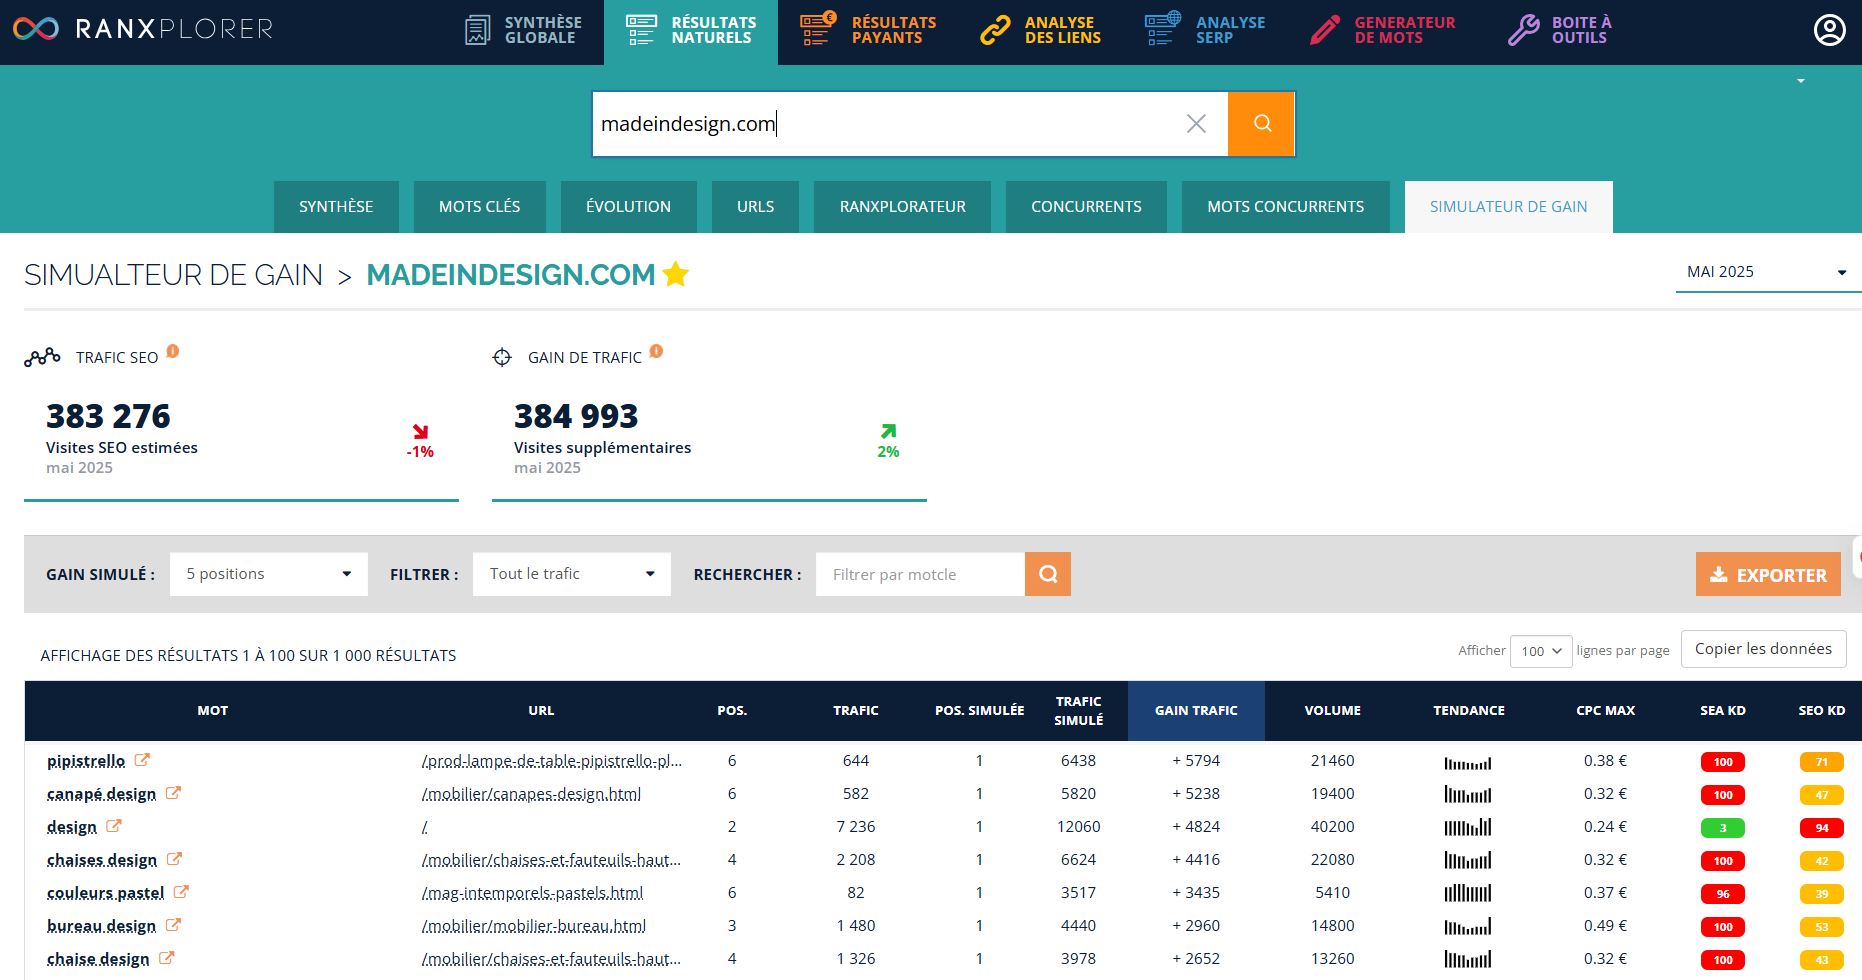Click the Gain de trafic info icon

pos(656,351)
